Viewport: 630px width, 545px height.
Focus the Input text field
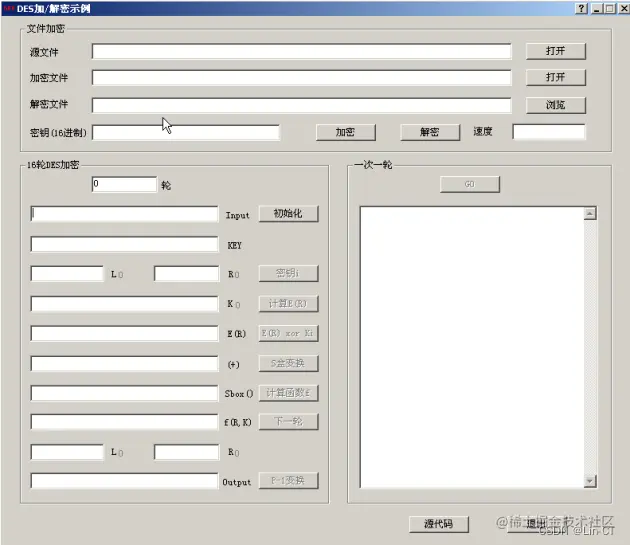click(x=124, y=214)
